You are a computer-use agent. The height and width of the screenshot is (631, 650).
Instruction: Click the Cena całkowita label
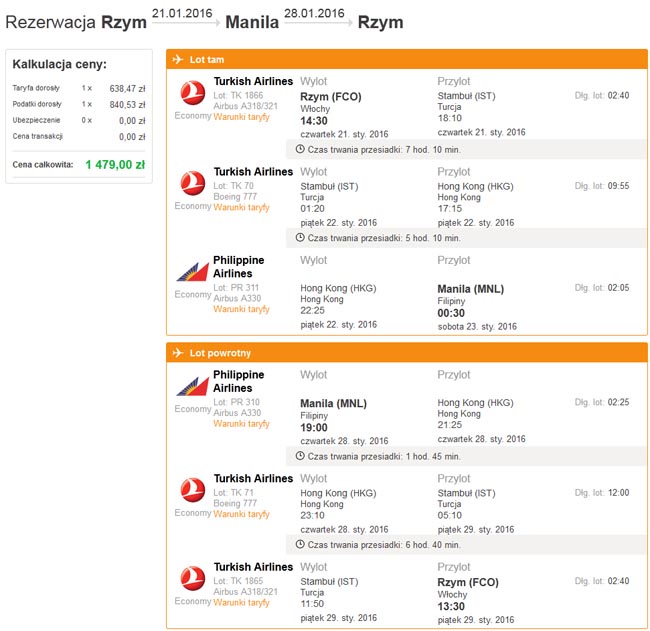pyautogui.click(x=43, y=165)
